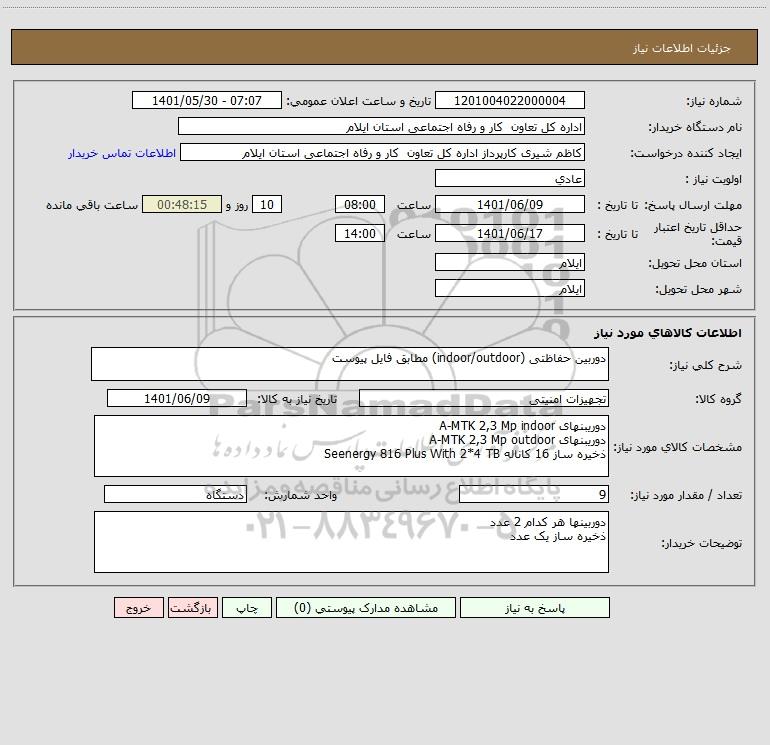Screen dimensions: 770x745
Task: Click the واحد شمارش field دستگاه
Action: pos(175,494)
